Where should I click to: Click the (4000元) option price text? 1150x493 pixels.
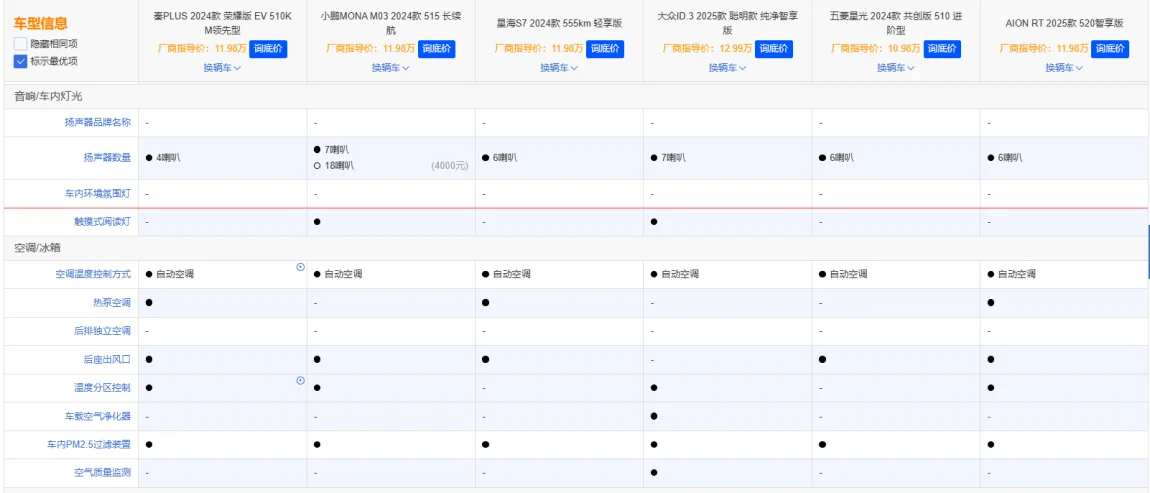[x=450, y=166]
